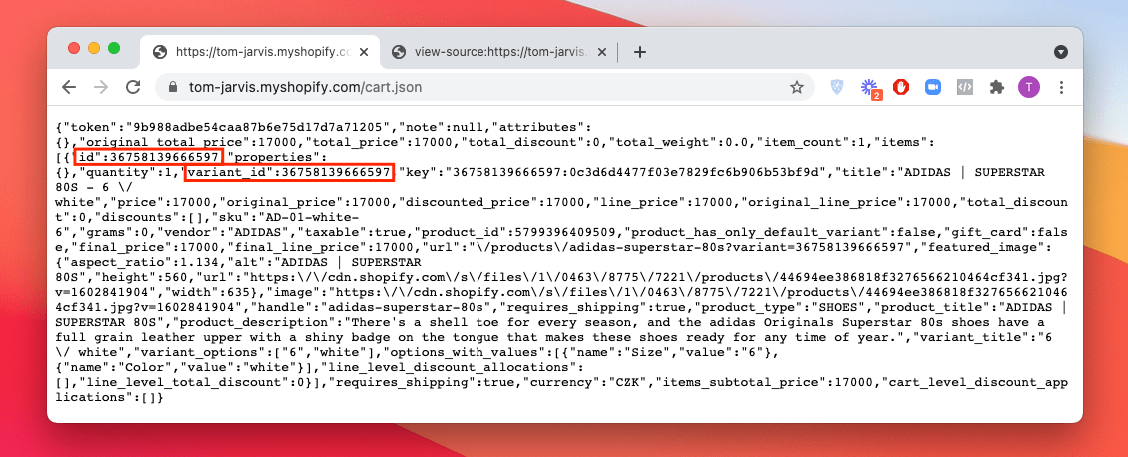The width and height of the screenshot is (1128, 457).
Task: Close the tom-jarvis.myshopify cart tab
Action: [x=365, y=52]
